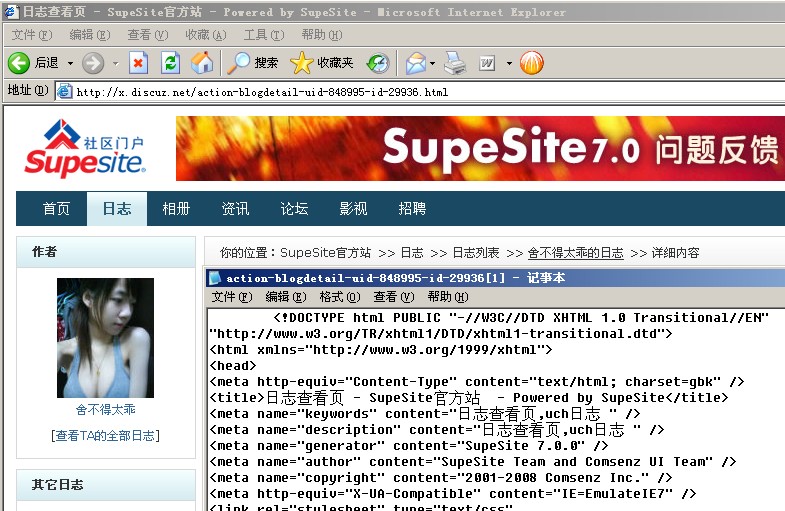Click the Notepad title bar text
The image size is (785, 511).
click(396, 278)
